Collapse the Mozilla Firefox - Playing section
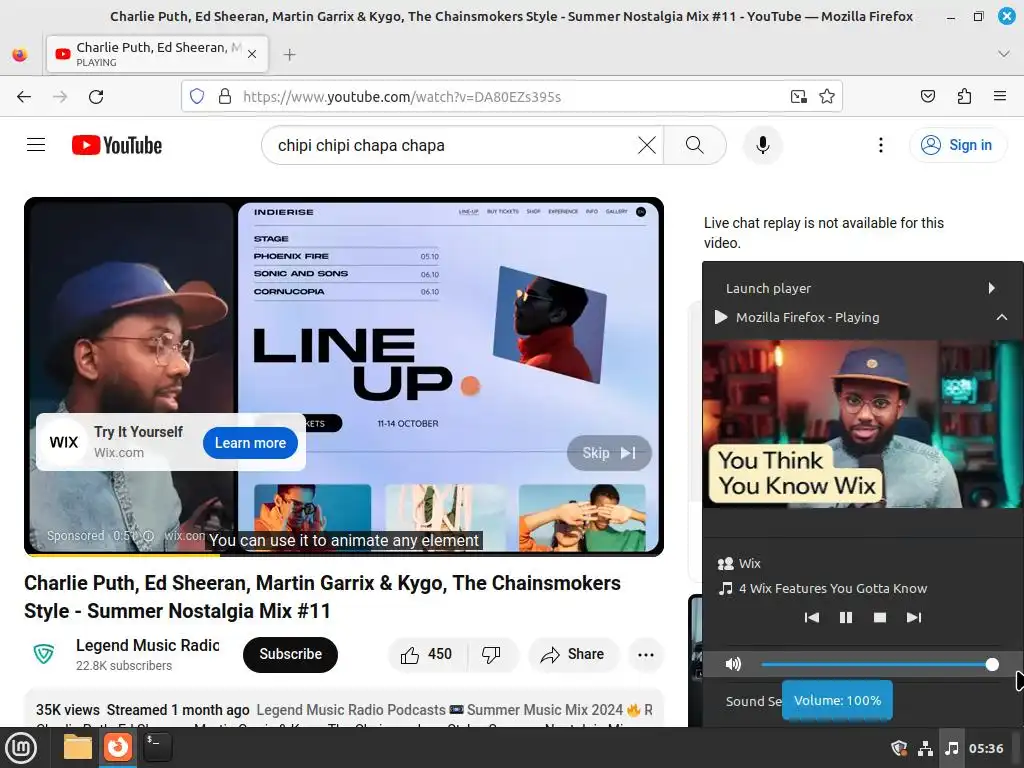Screen dimensions: 1024x768 coord(1001,317)
